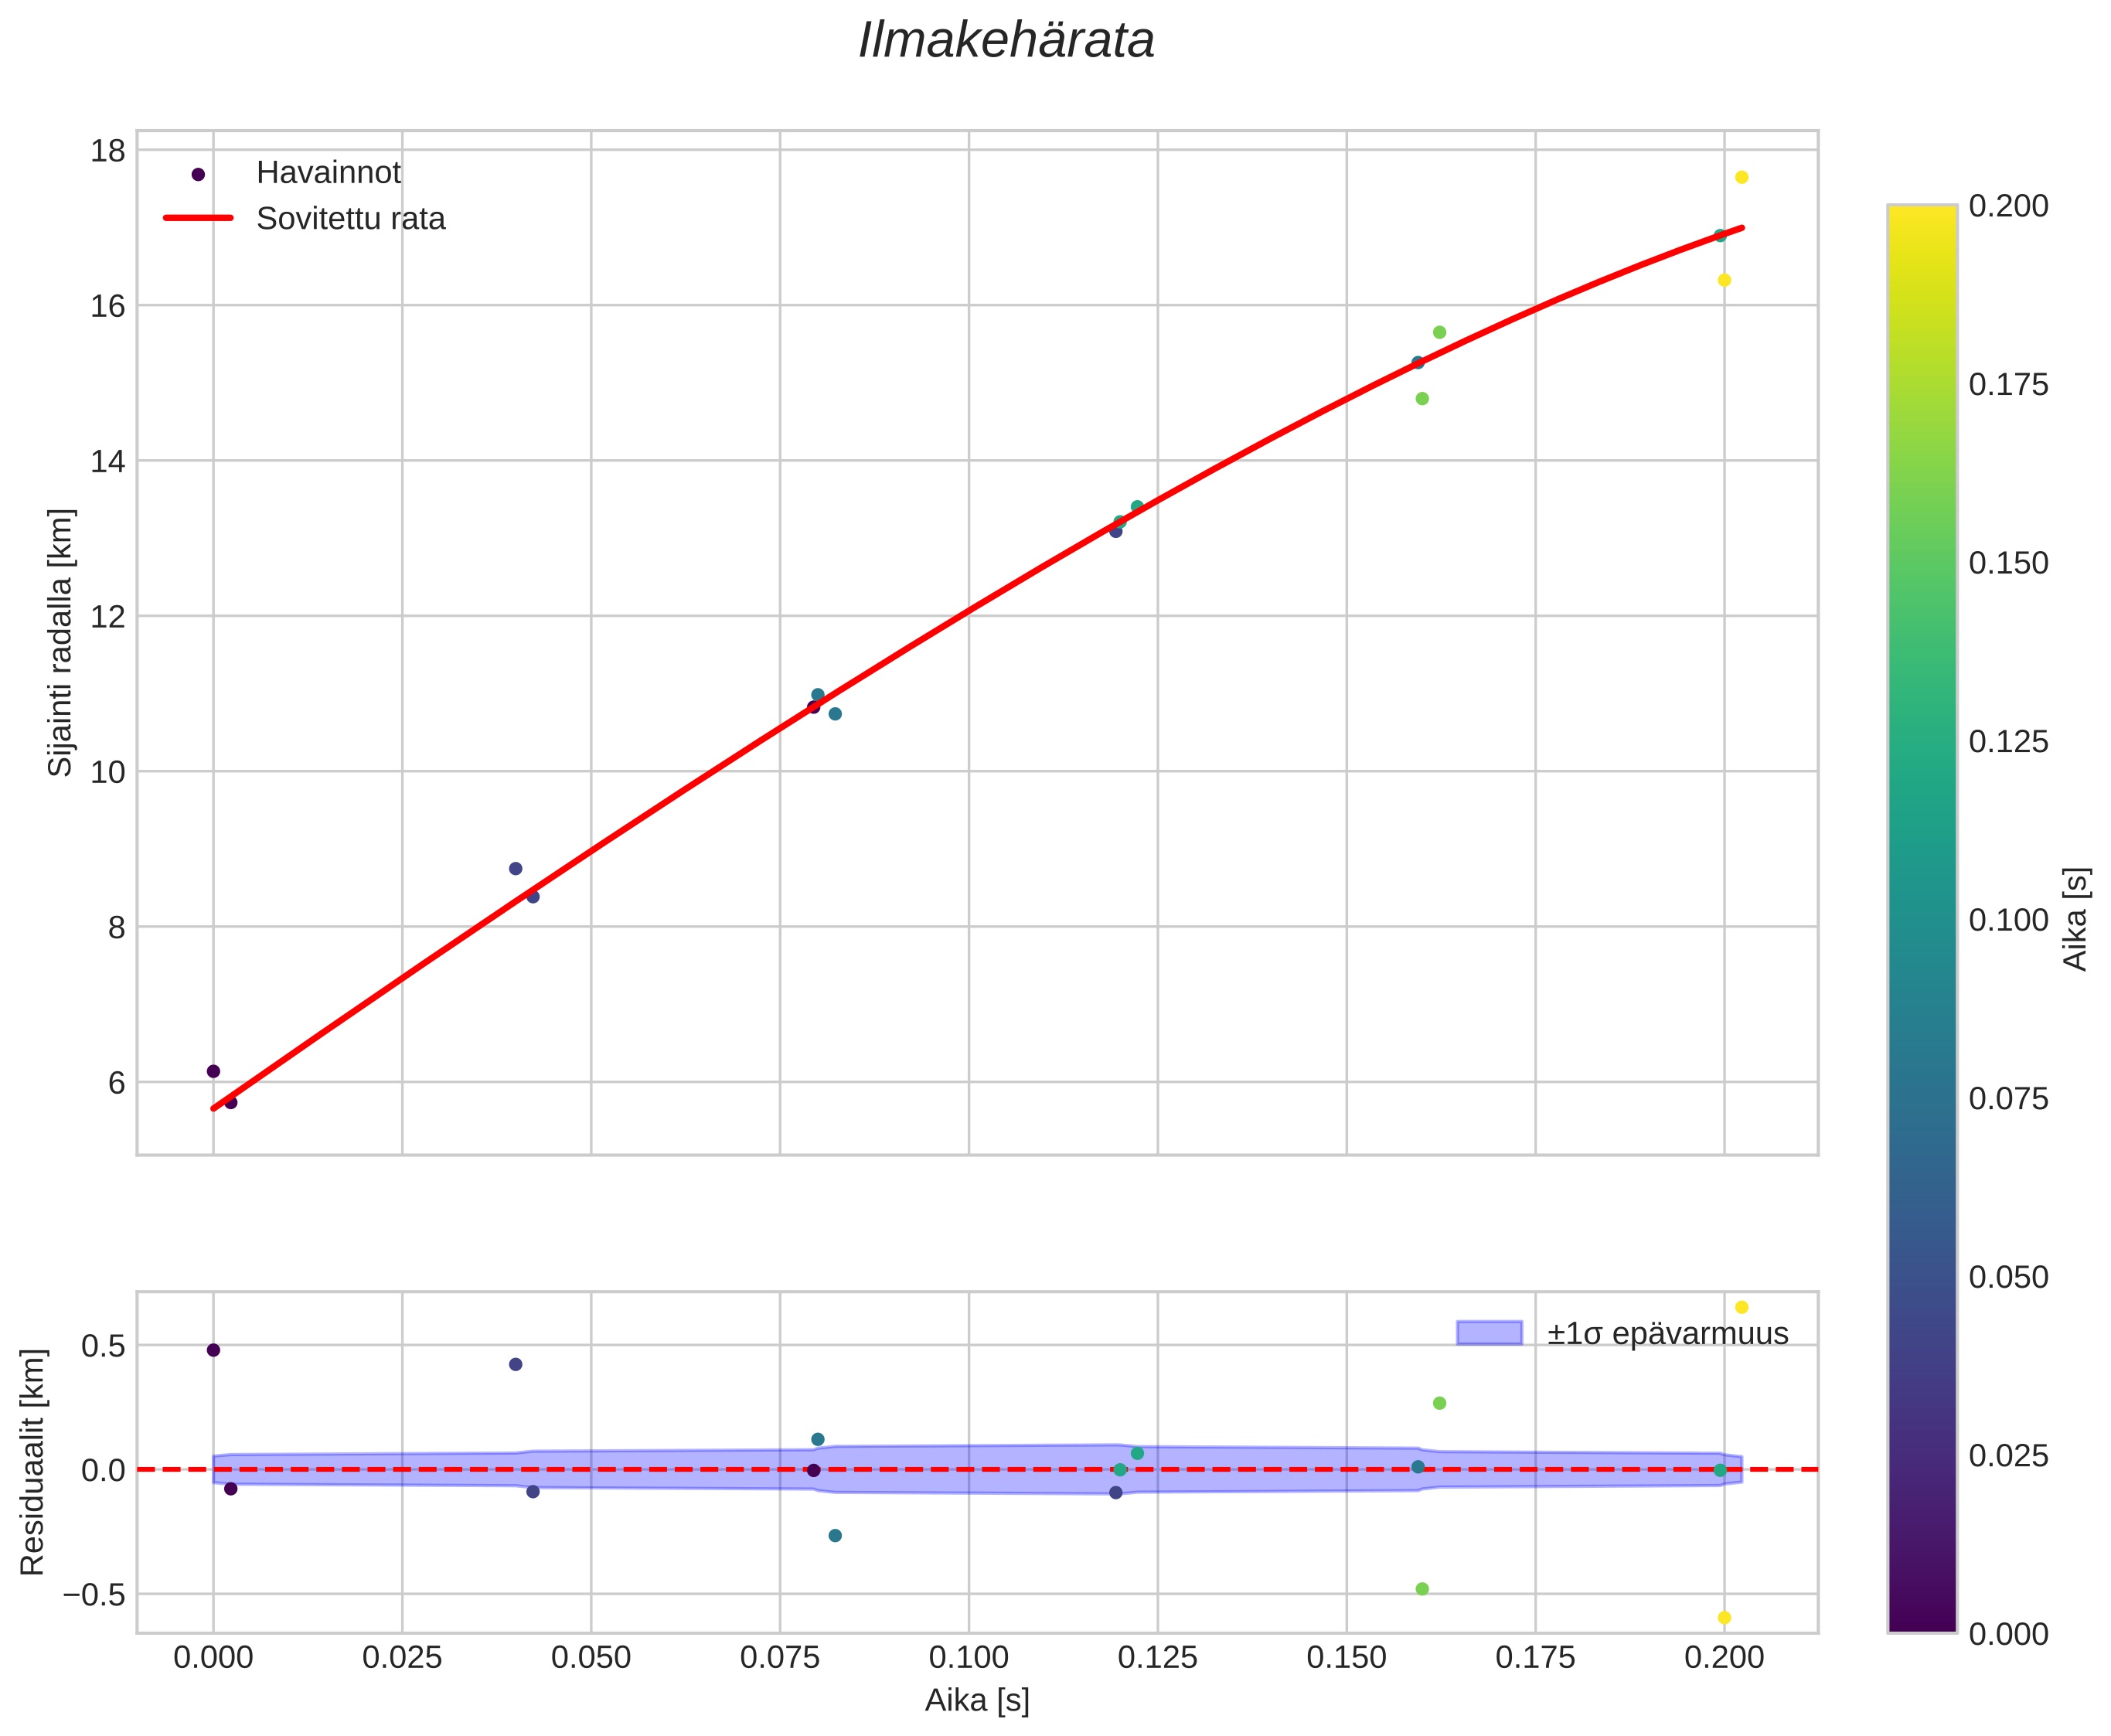Click the 'Havainnot' legend dot marker
Image resolution: width=2111 pixels, height=1736 pixels.
(198, 174)
